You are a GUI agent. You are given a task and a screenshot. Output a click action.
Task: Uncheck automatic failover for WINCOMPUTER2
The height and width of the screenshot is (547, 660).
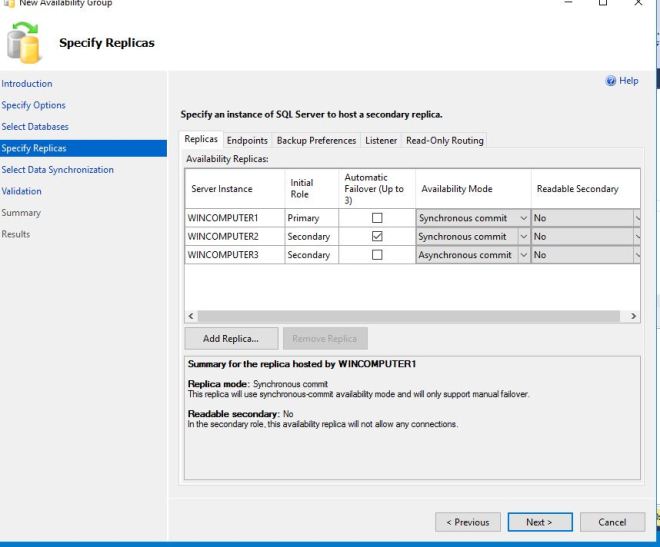[x=377, y=237]
